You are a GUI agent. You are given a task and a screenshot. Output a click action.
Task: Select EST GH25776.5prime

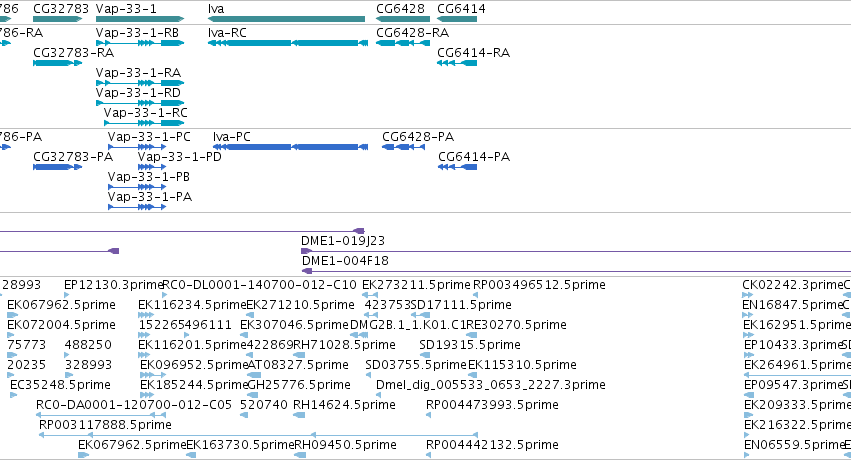(299, 385)
